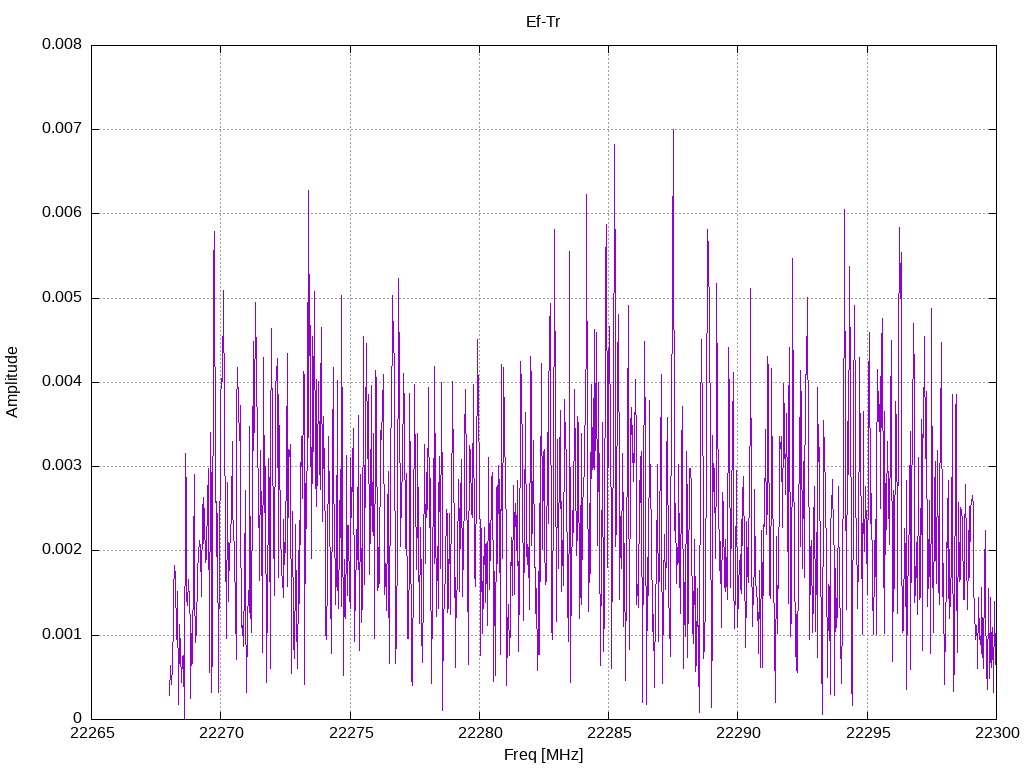Click the y-axis tick label 0.003
Viewport: 1024px width, 768px height.
pos(62,466)
